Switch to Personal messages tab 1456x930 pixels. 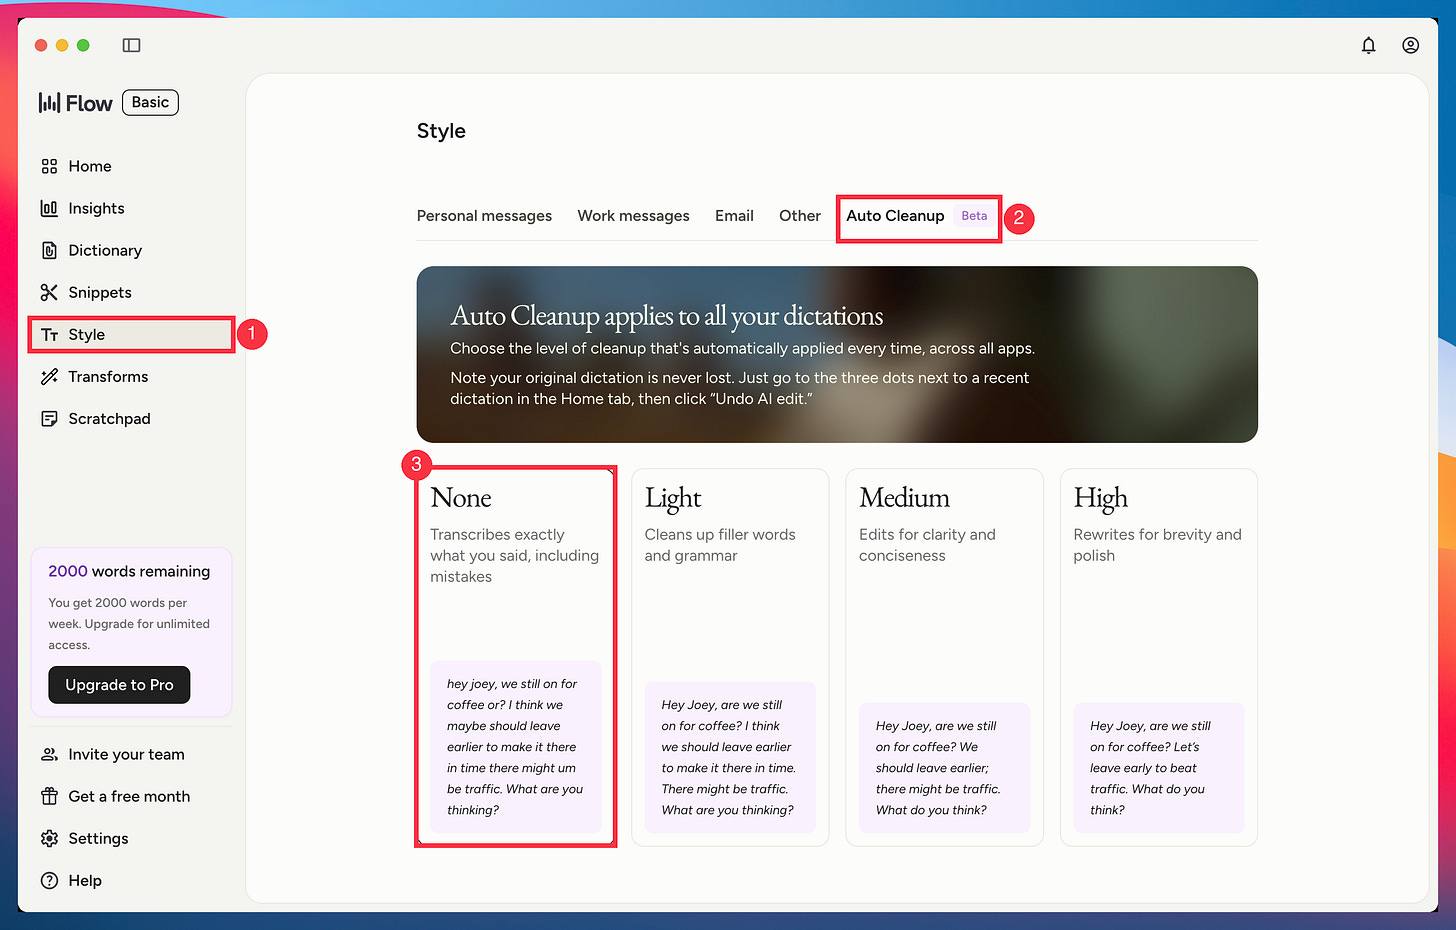coord(484,216)
